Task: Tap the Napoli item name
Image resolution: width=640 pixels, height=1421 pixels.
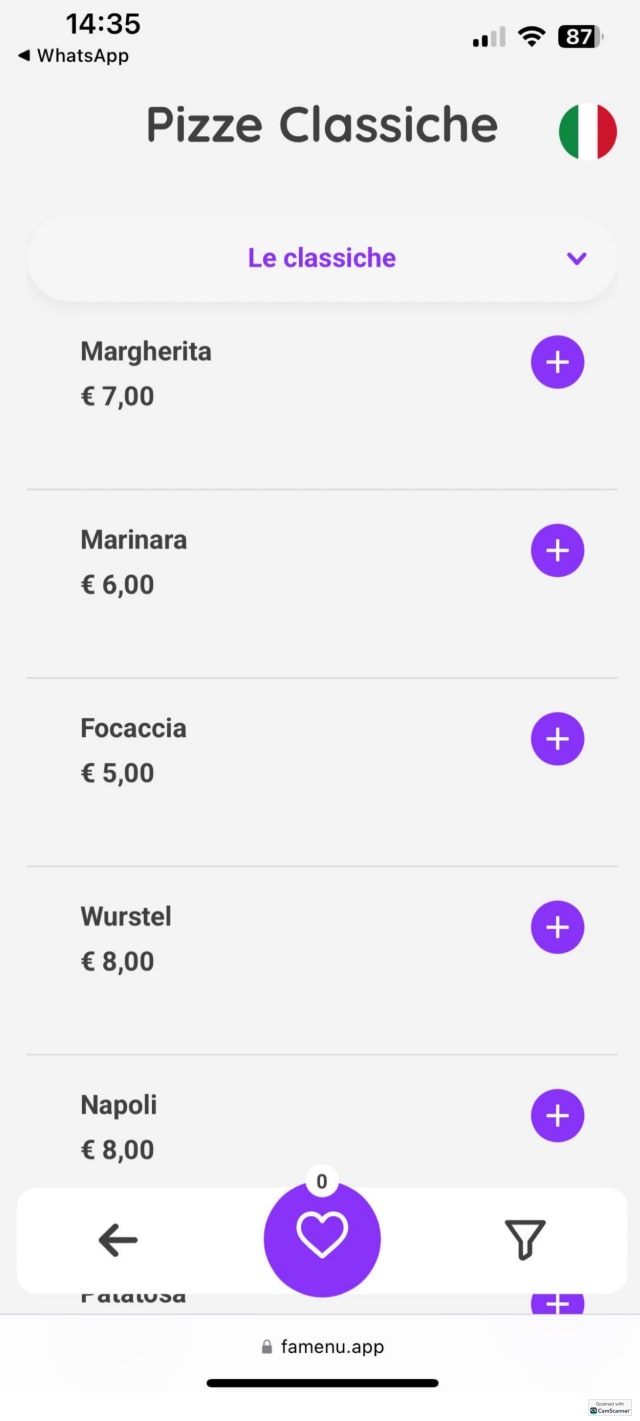Action: pyautogui.click(x=119, y=1105)
